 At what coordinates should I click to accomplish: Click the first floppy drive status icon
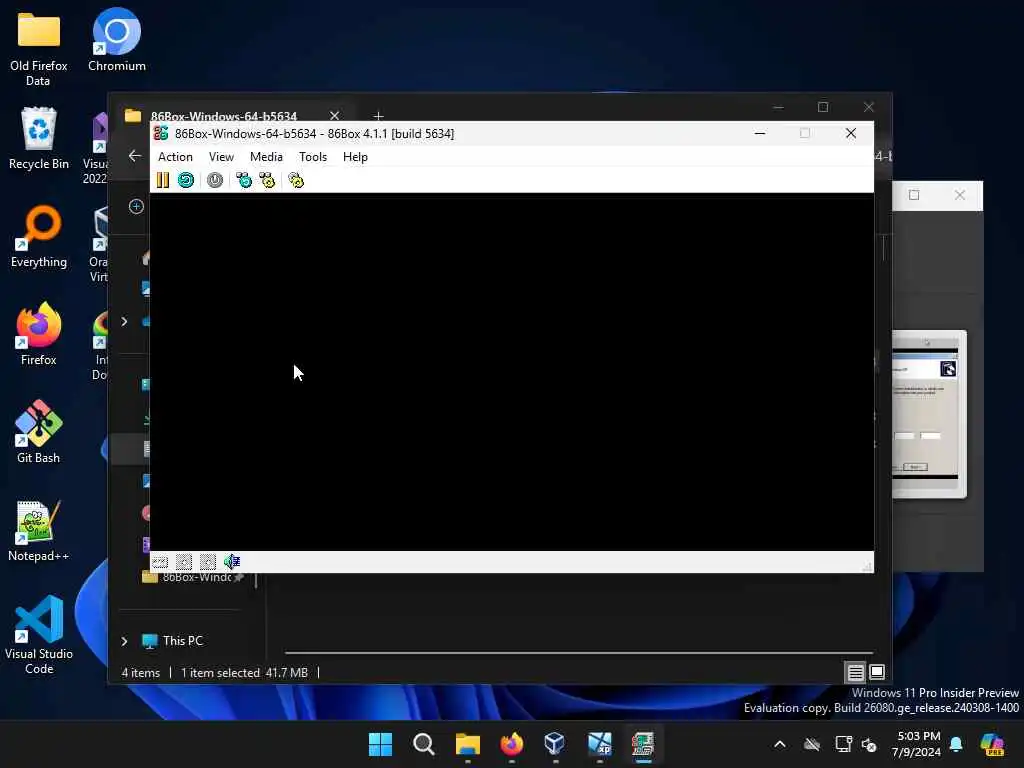pyautogui.click(x=184, y=562)
